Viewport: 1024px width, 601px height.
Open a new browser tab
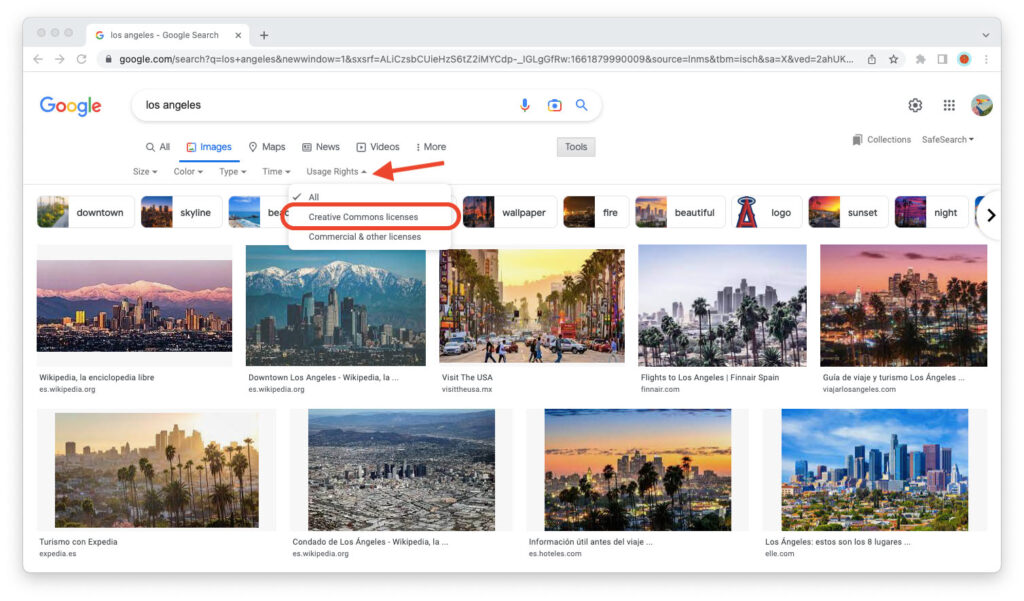[x=264, y=35]
